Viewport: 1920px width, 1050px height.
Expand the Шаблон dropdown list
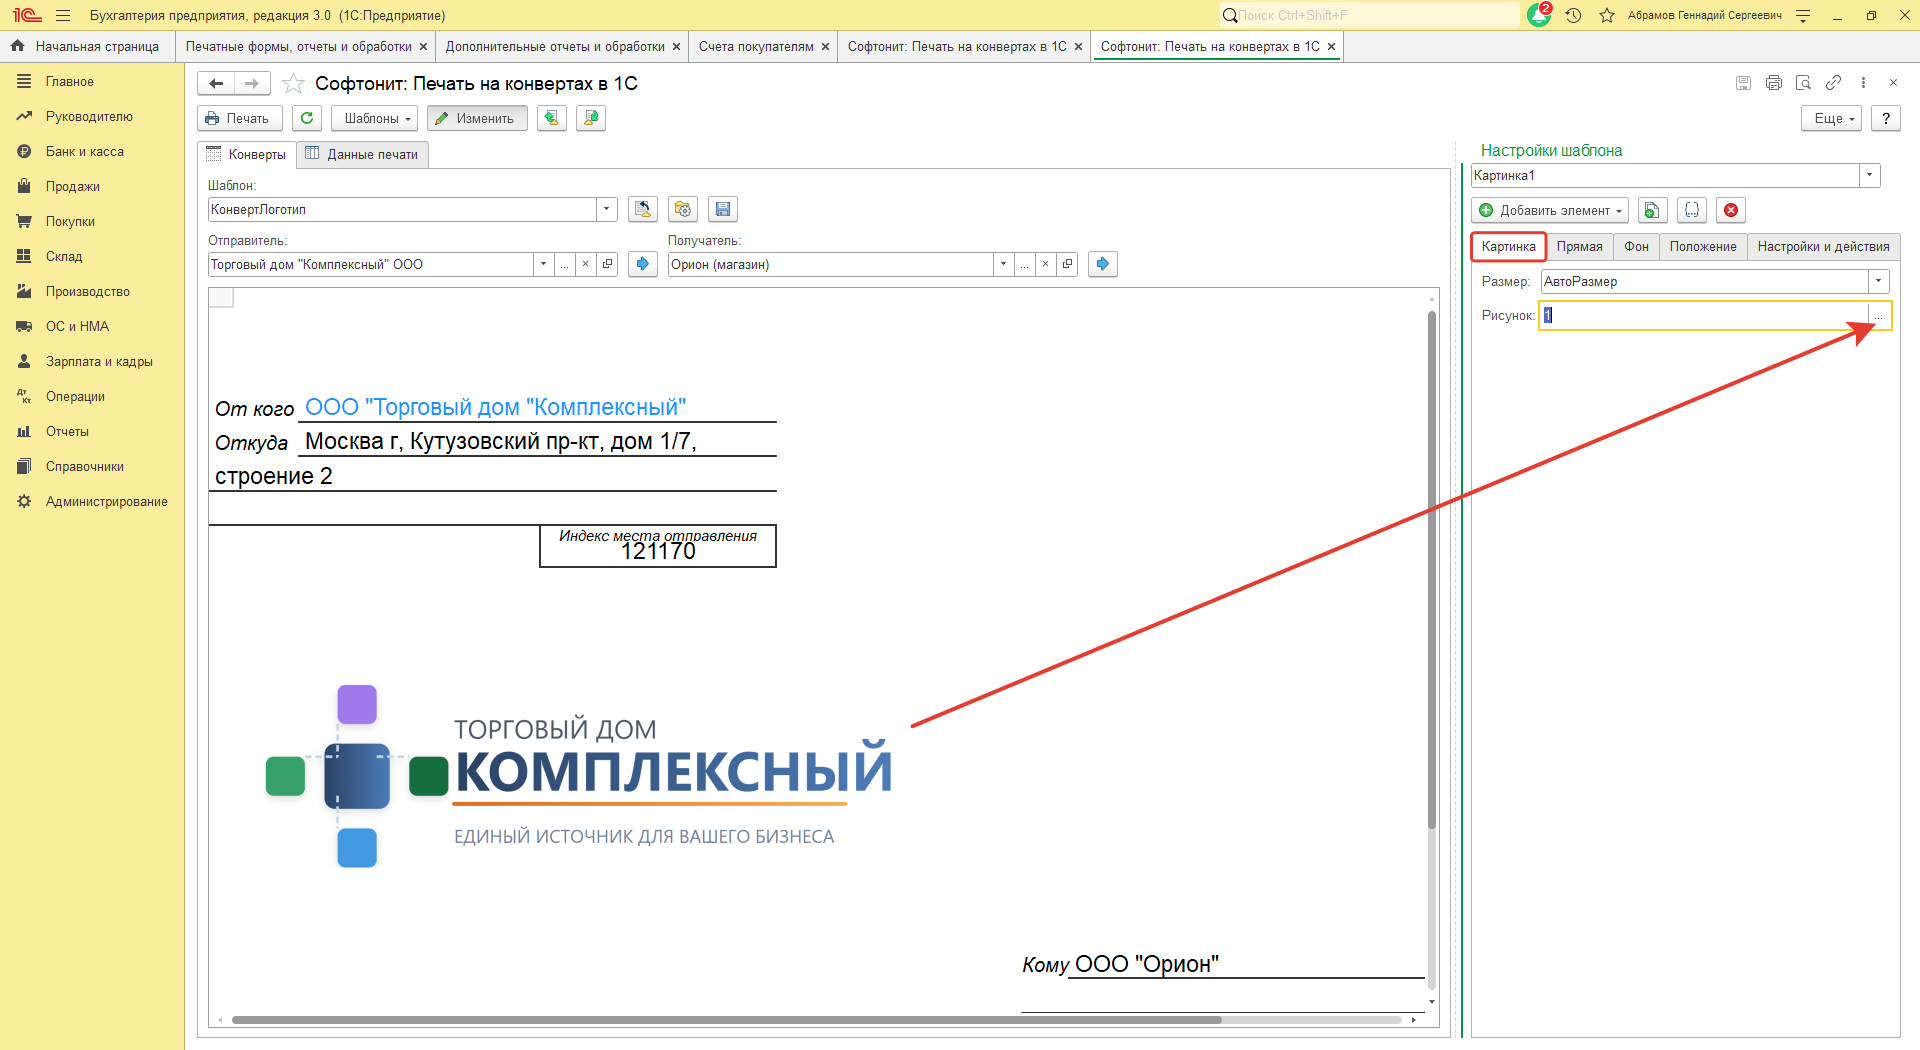pos(606,209)
